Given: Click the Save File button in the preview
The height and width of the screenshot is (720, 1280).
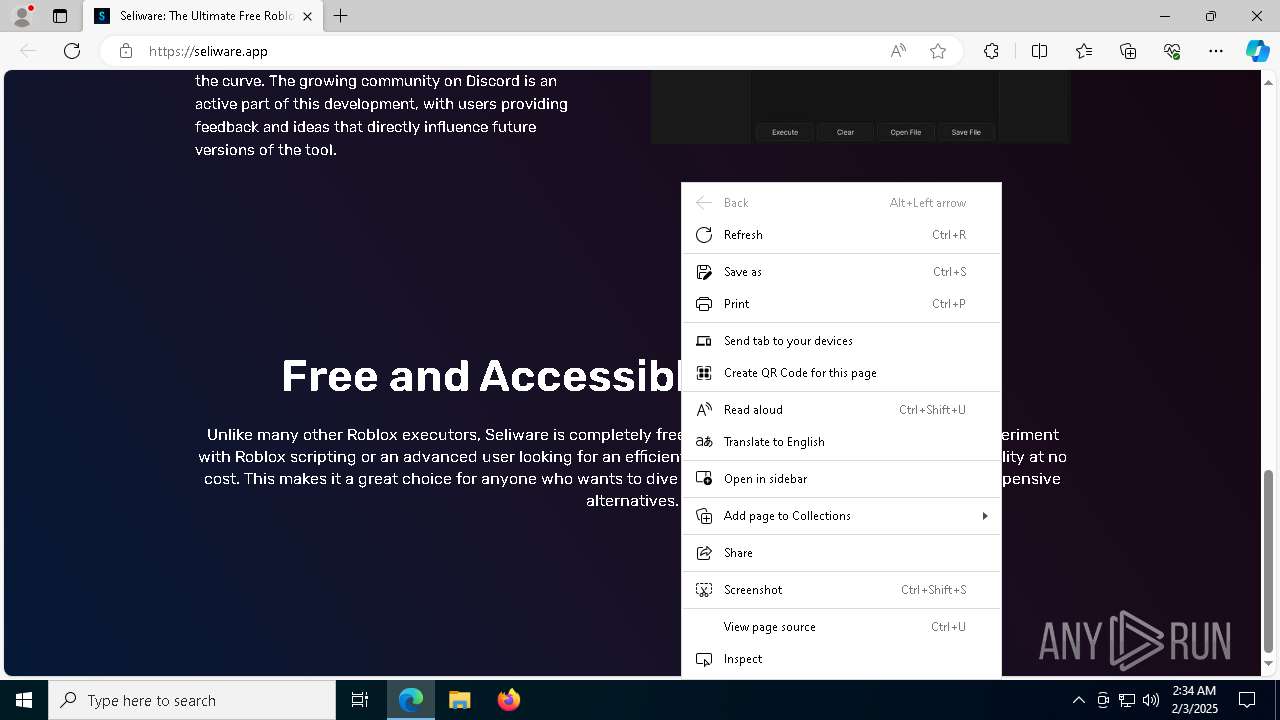Looking at the screenshot, I should tap(966, 132).
